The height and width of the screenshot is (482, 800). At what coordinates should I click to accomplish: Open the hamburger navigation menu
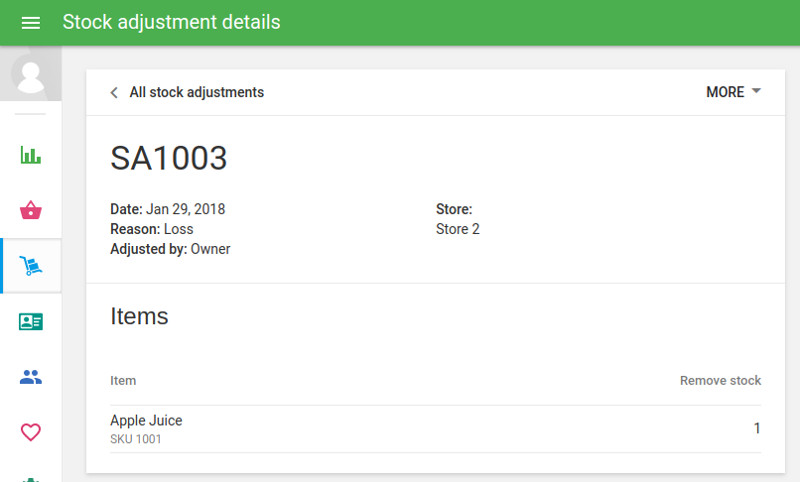pos(31,22)
